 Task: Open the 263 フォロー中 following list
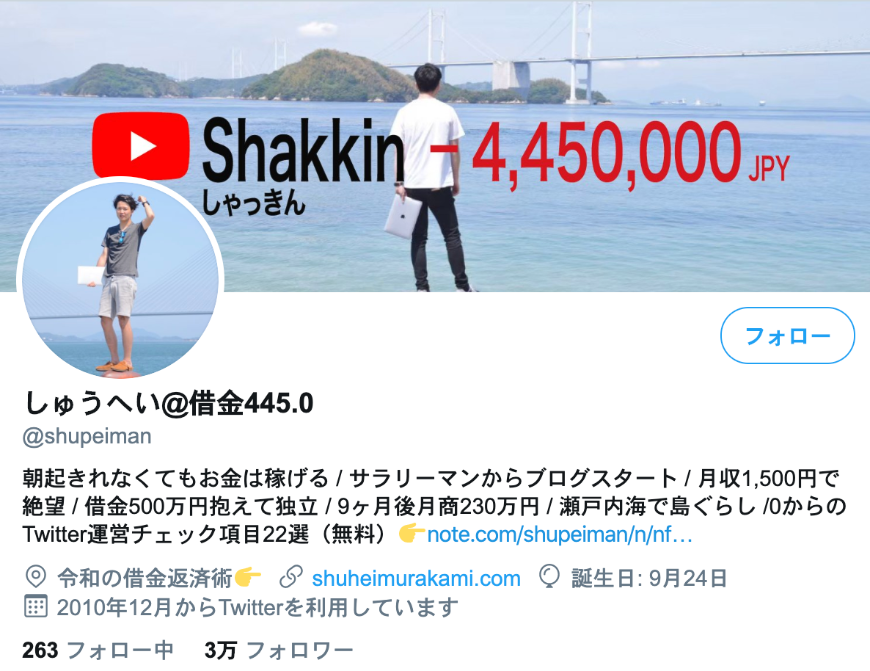point(98,650)
